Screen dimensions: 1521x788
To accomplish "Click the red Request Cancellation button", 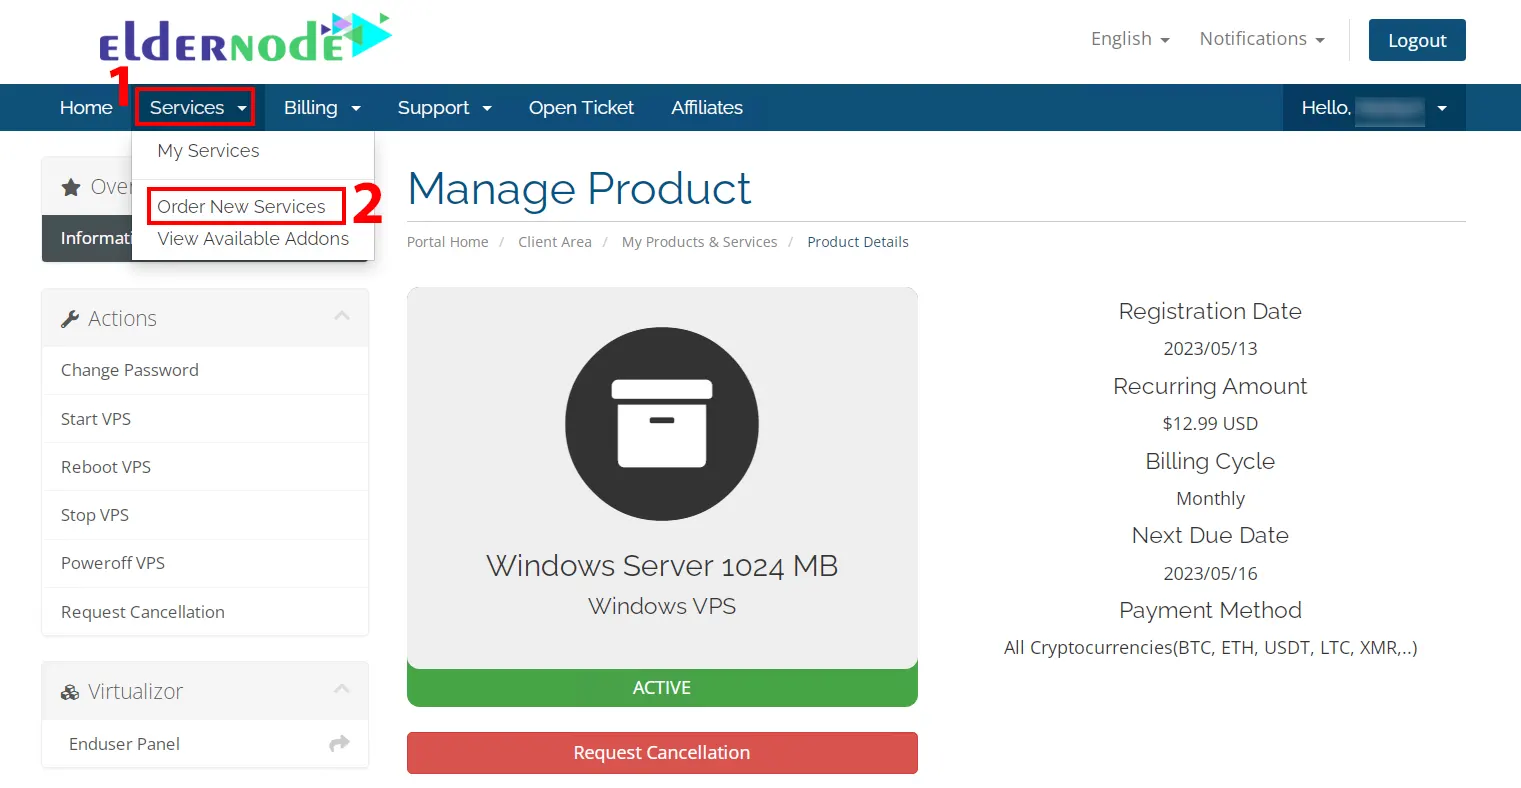I will point(661,753).
